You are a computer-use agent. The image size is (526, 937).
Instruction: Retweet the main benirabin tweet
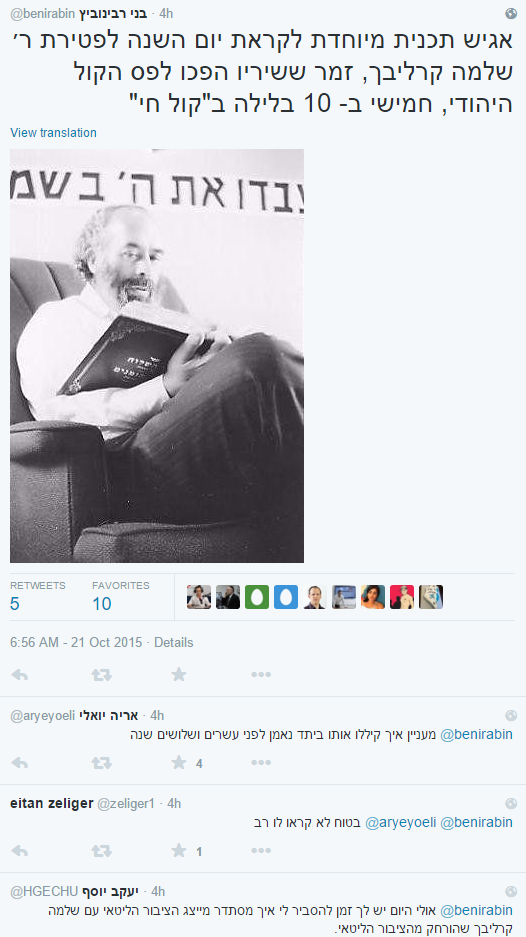102,675
